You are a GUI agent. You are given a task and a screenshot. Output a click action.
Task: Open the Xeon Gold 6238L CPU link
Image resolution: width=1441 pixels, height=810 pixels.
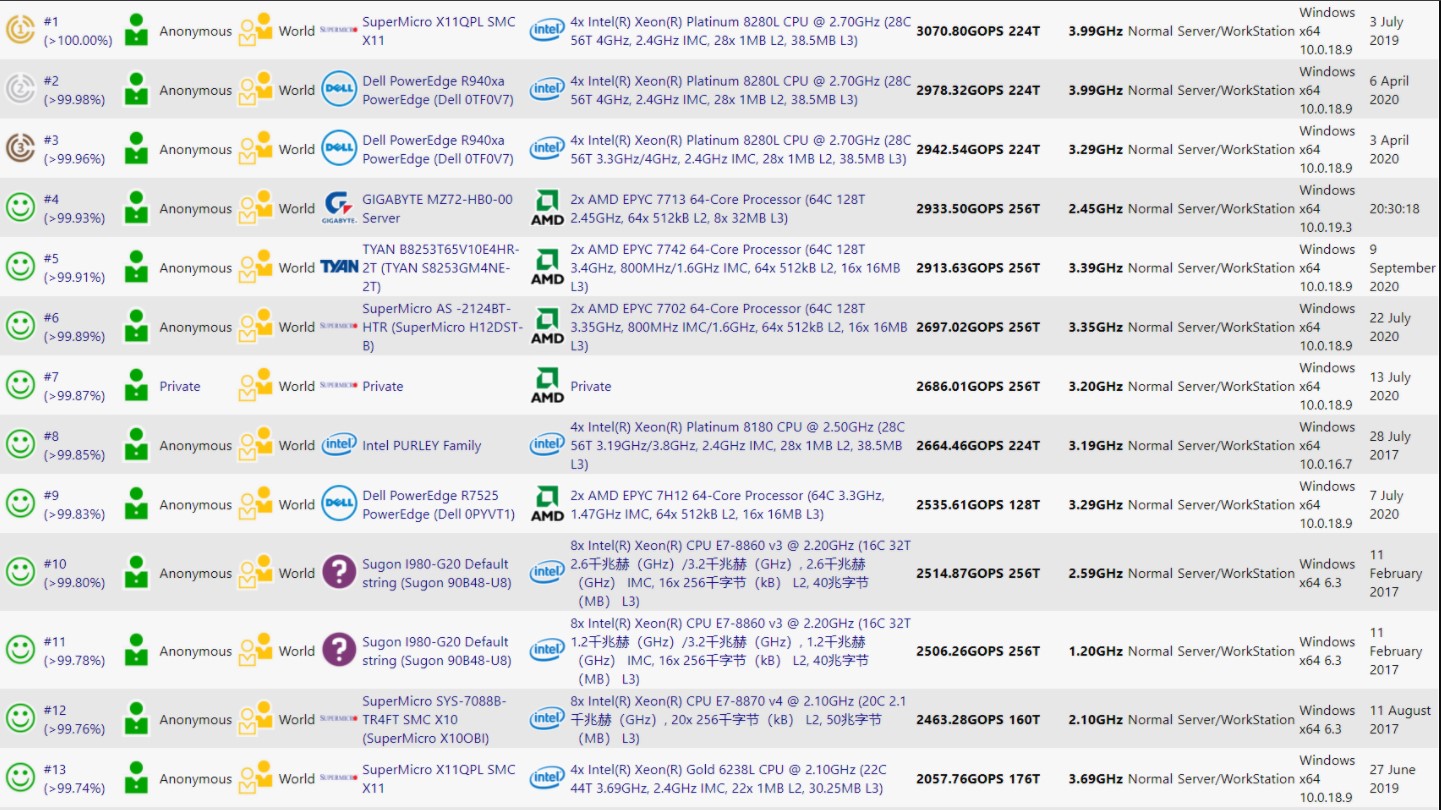[x=728, y=778]
